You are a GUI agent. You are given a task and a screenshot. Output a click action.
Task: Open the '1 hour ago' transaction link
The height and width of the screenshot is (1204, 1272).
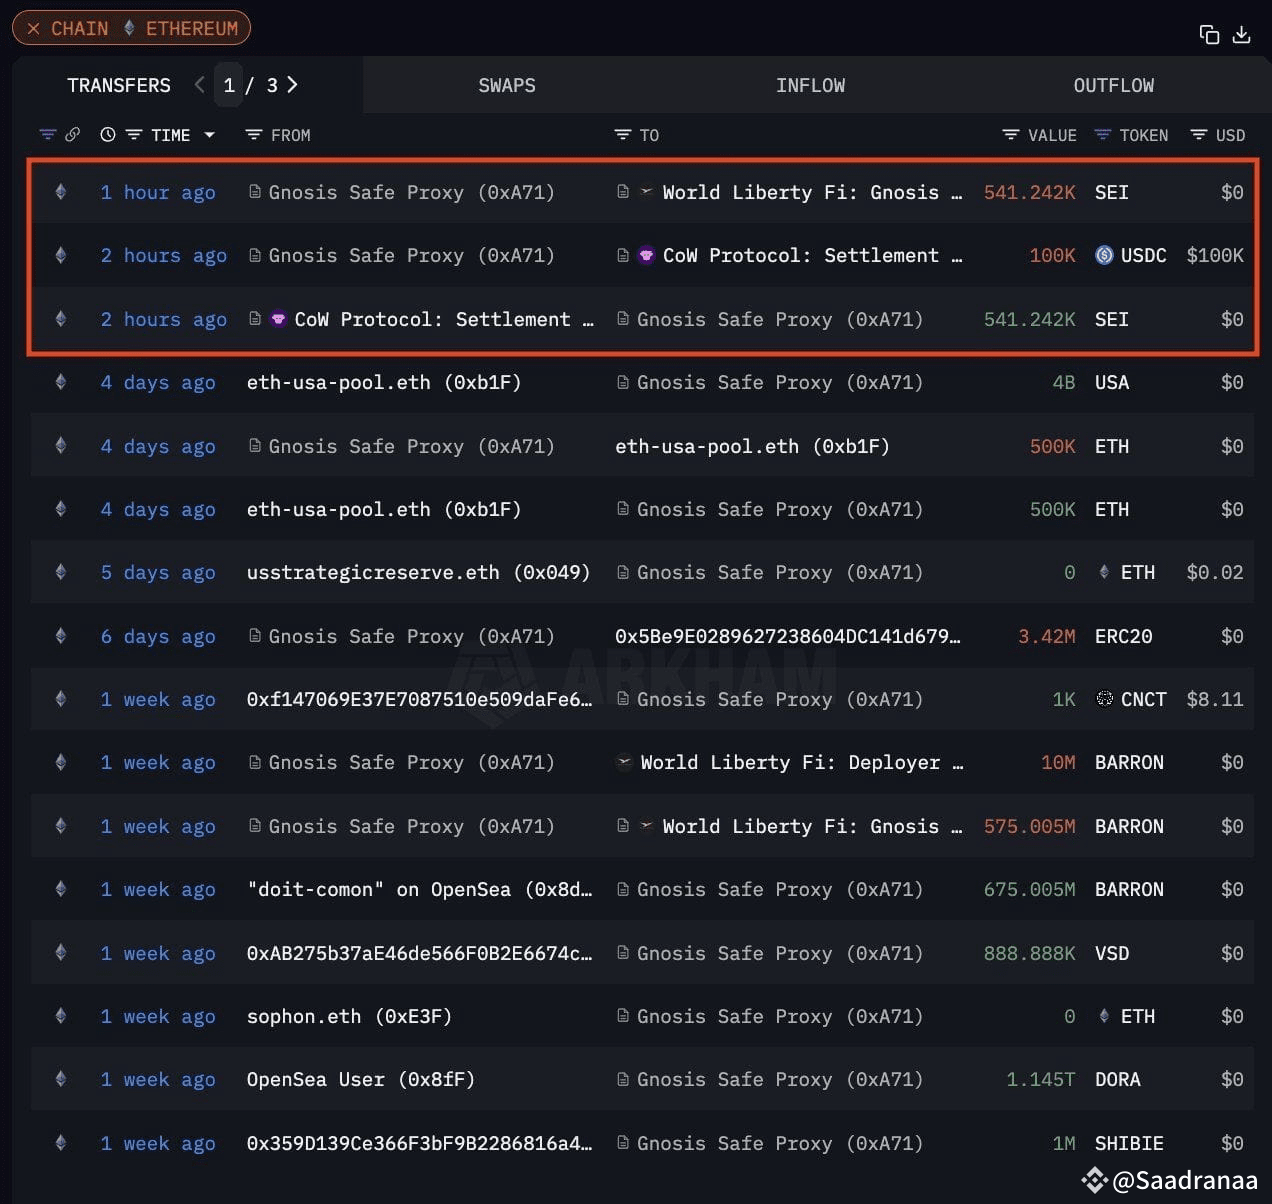[158, 192]
